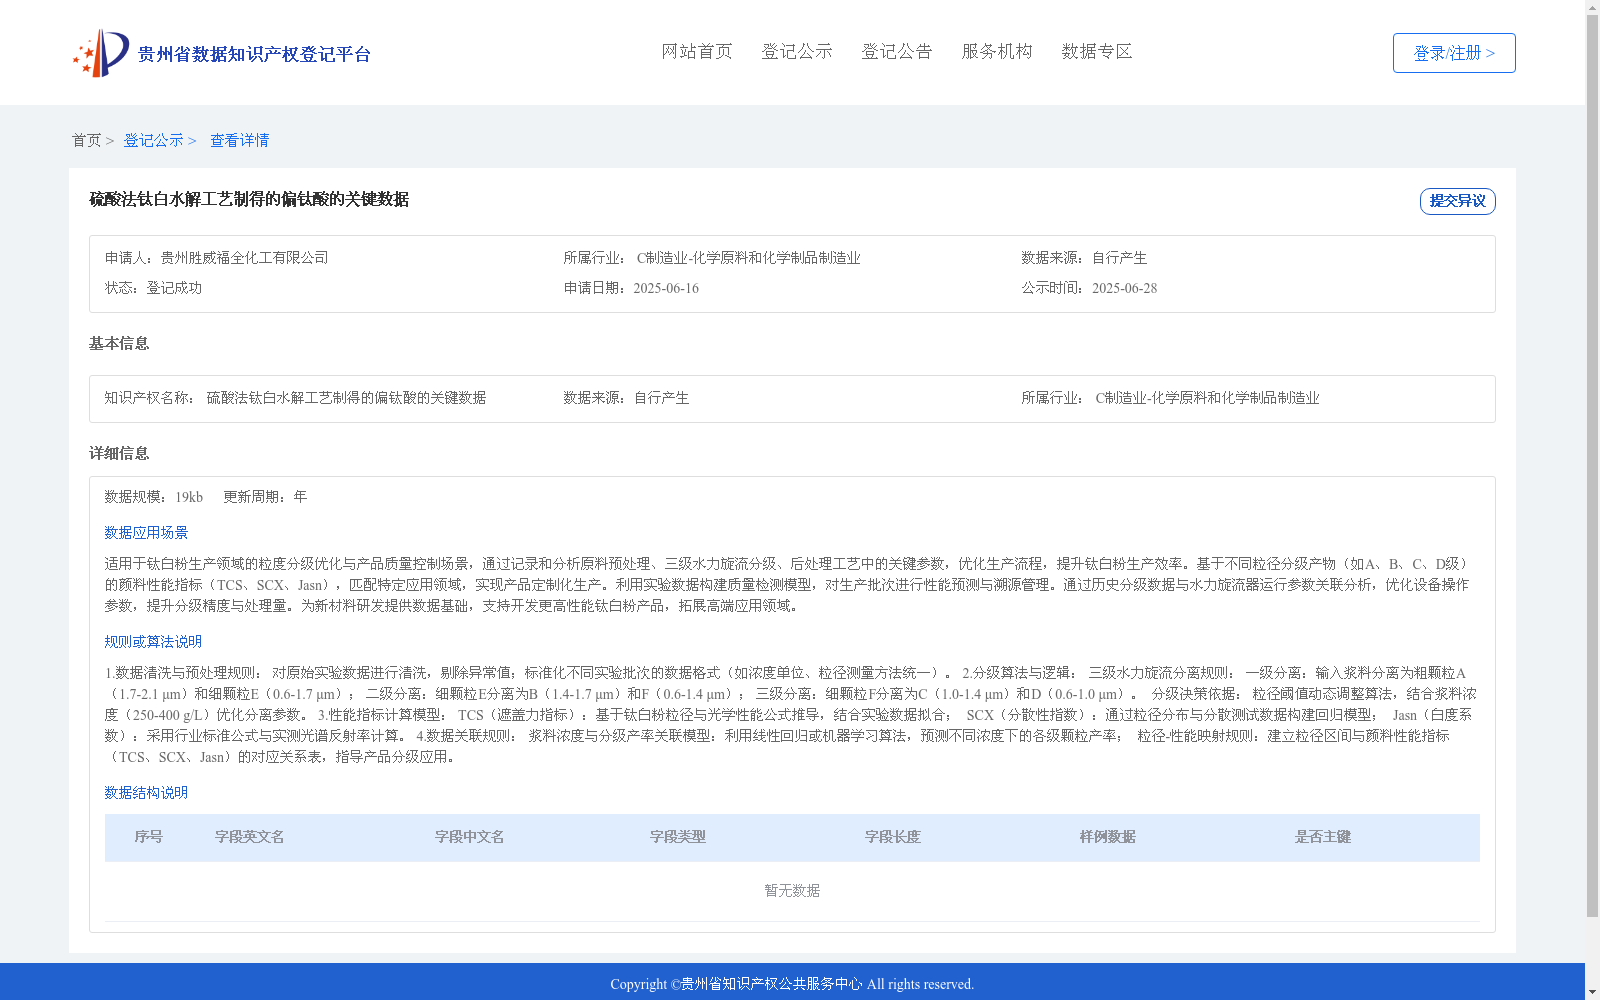Click the scrollbar up arrow
1600x1000 pixels.
coord(1592,7)
